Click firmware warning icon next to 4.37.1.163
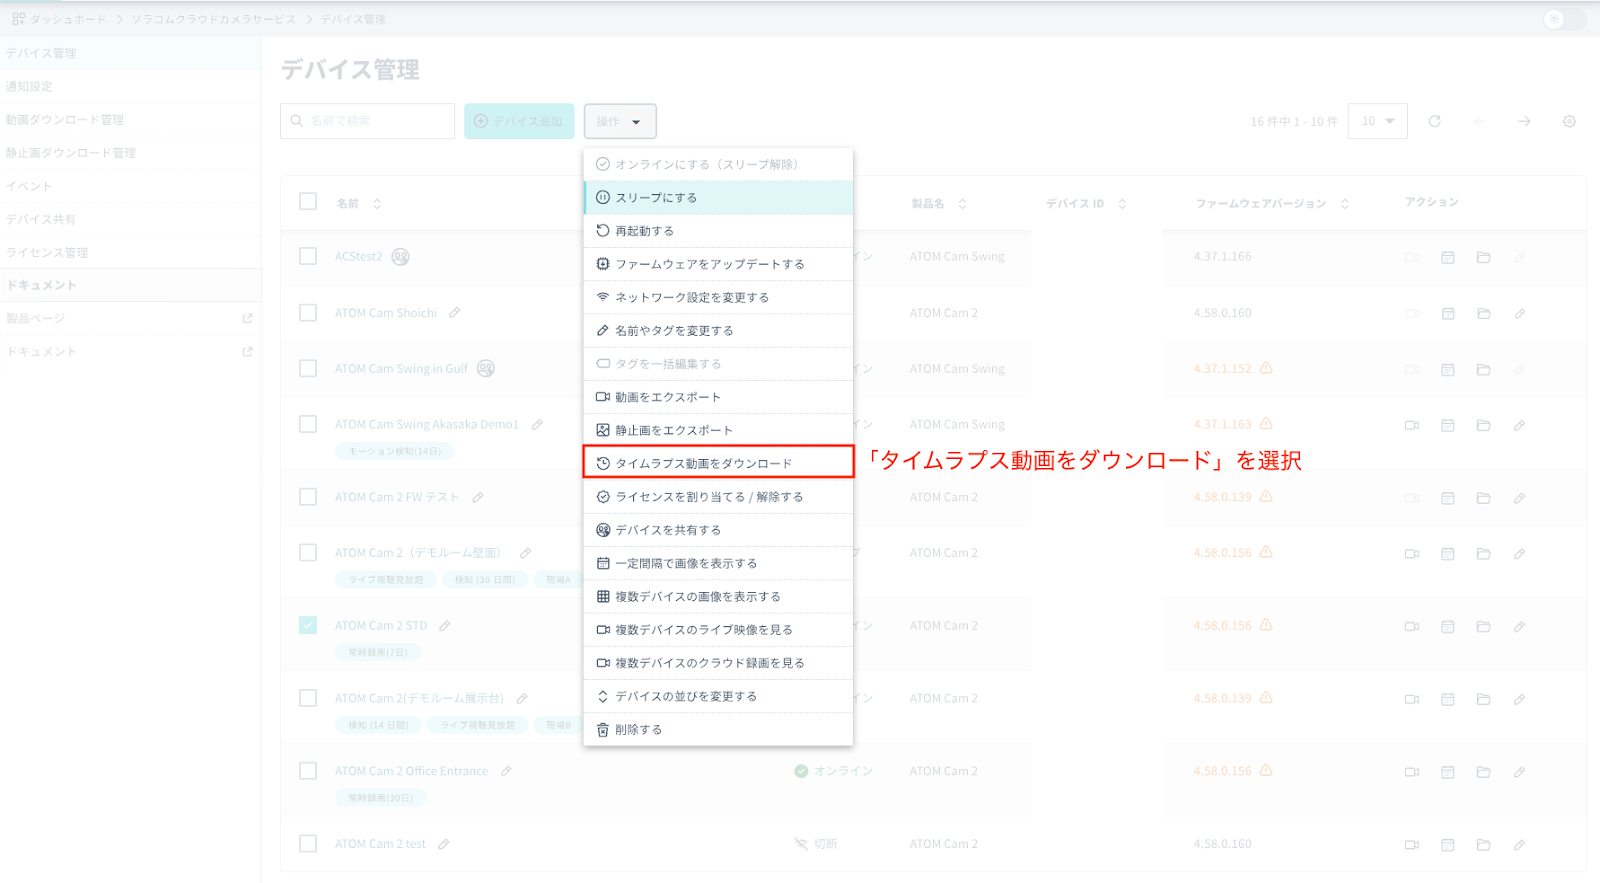The image size is (1600, 883). 1266,424
